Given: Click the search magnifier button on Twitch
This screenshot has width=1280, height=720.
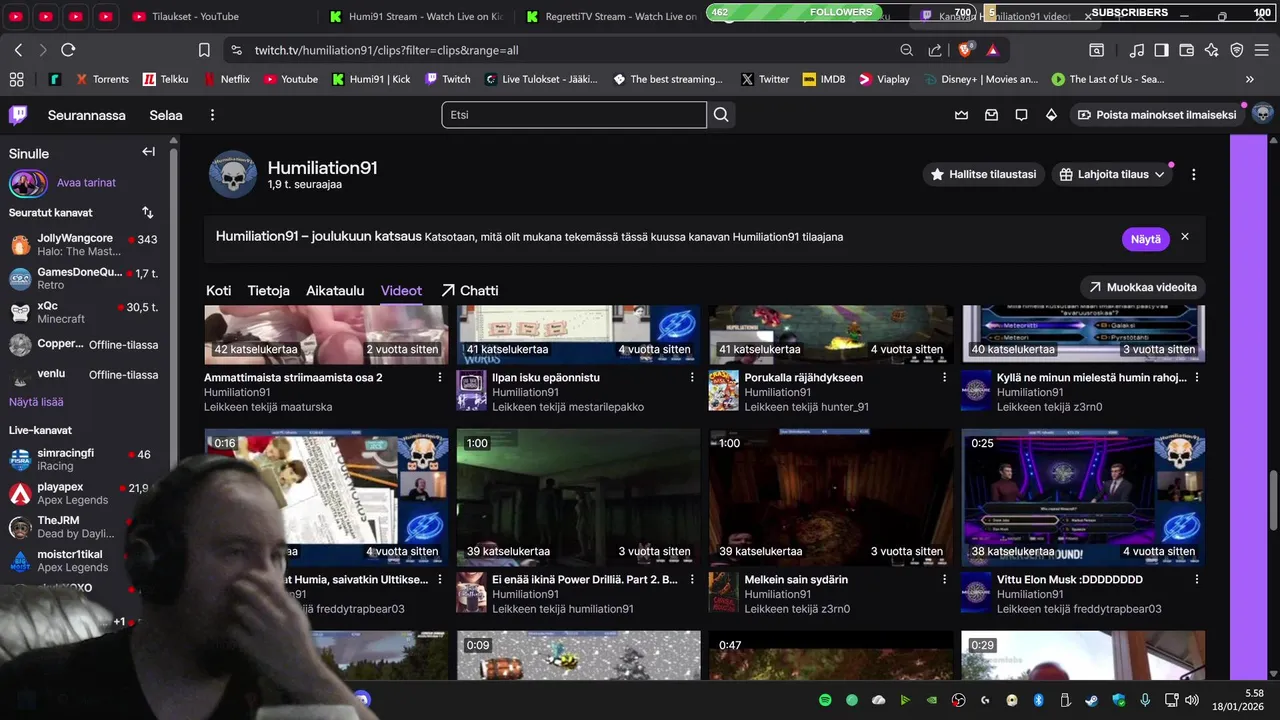Looking at the screenshot, I should tap(721, 115).
